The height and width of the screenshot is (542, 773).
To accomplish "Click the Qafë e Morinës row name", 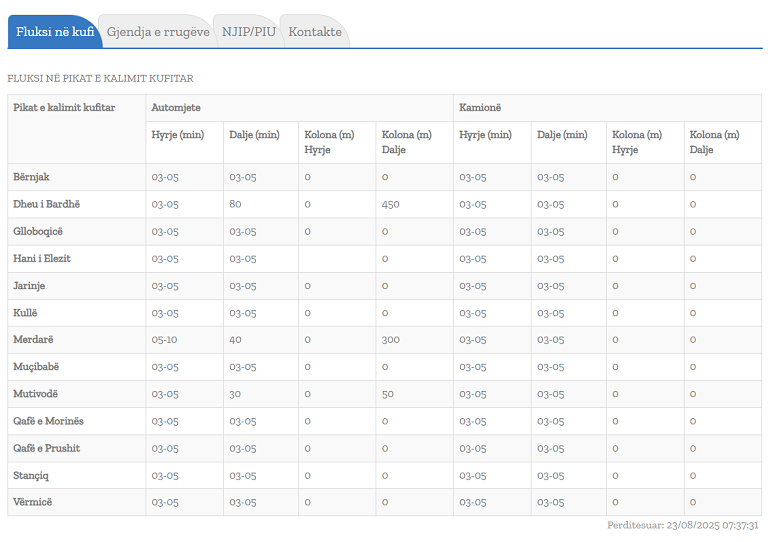I will click(50, 421).
